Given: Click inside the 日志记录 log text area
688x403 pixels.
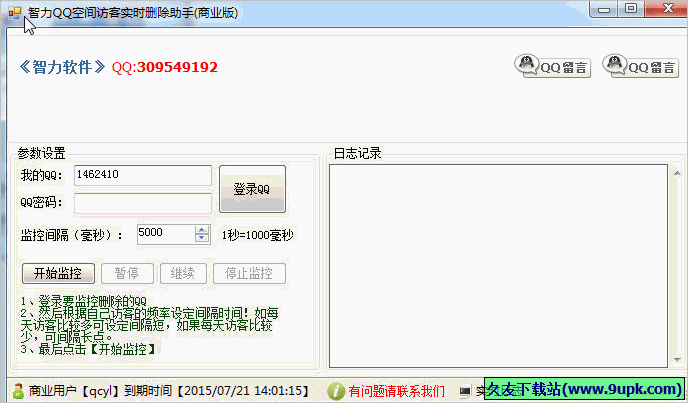Looking at the screenshot, I should (498, 266).
